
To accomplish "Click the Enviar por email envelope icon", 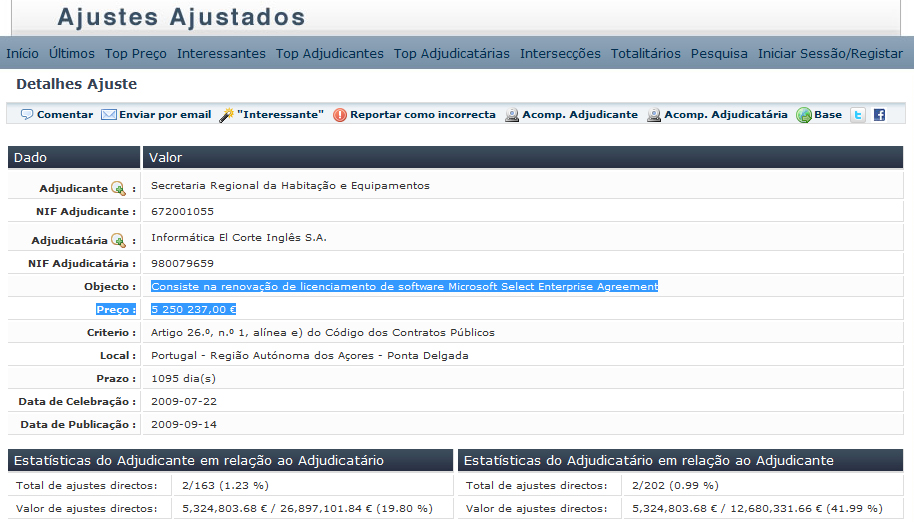I will coord(109,115).
